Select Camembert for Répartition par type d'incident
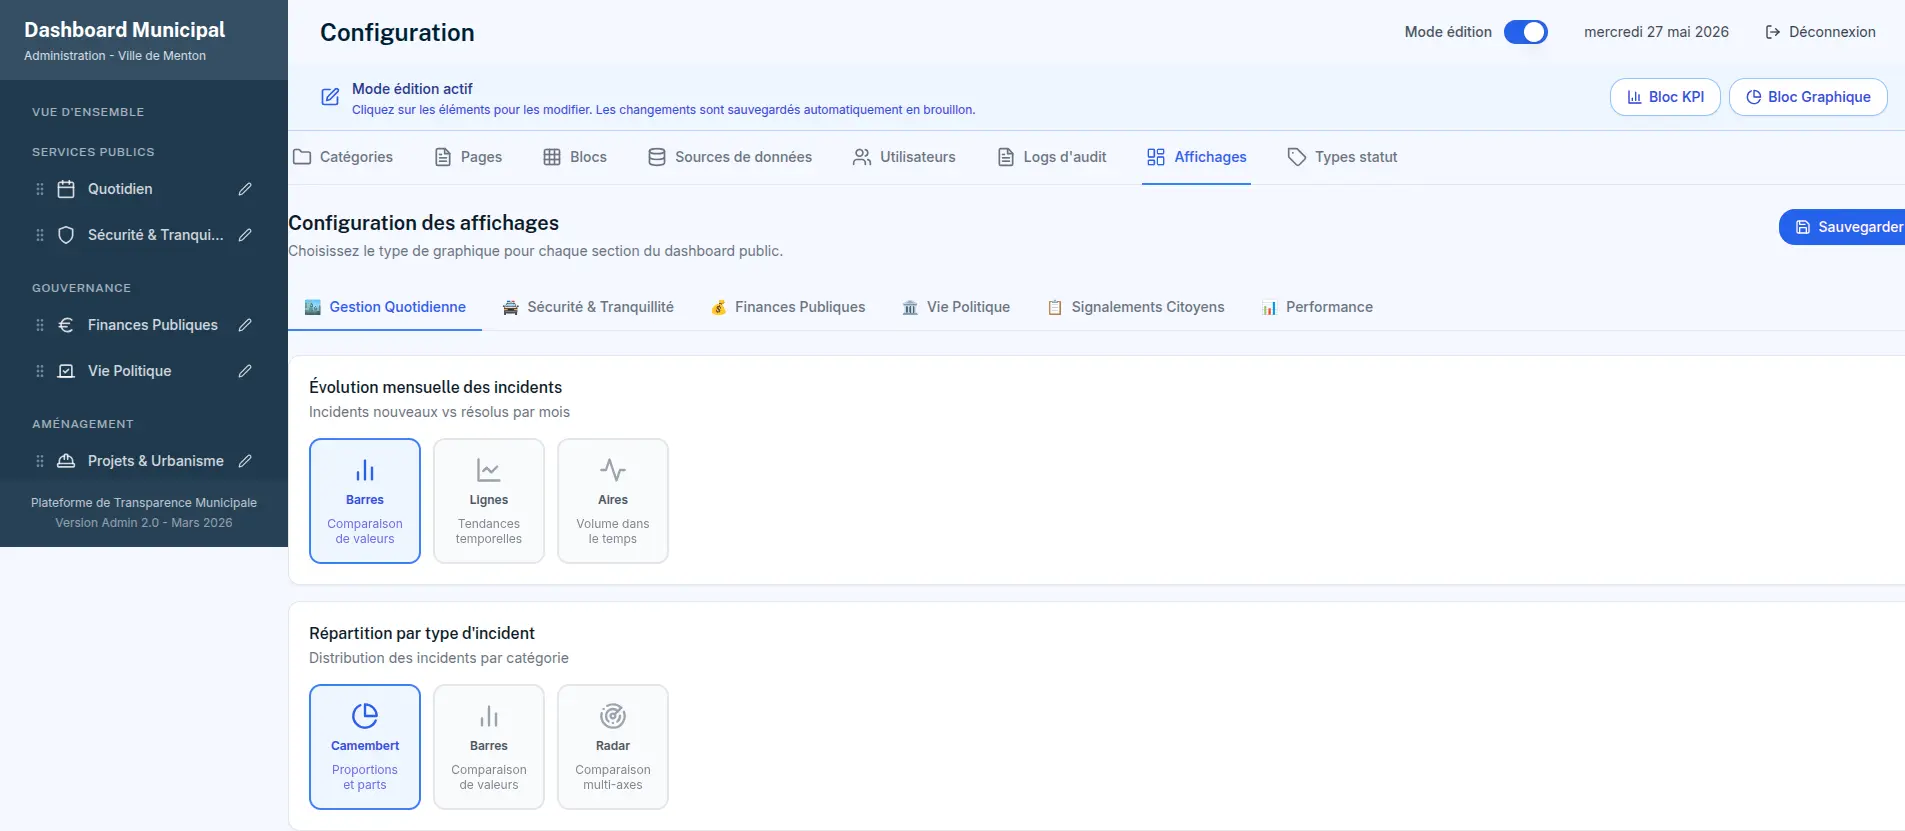1905x831 pixels. (x=365, y=747)
